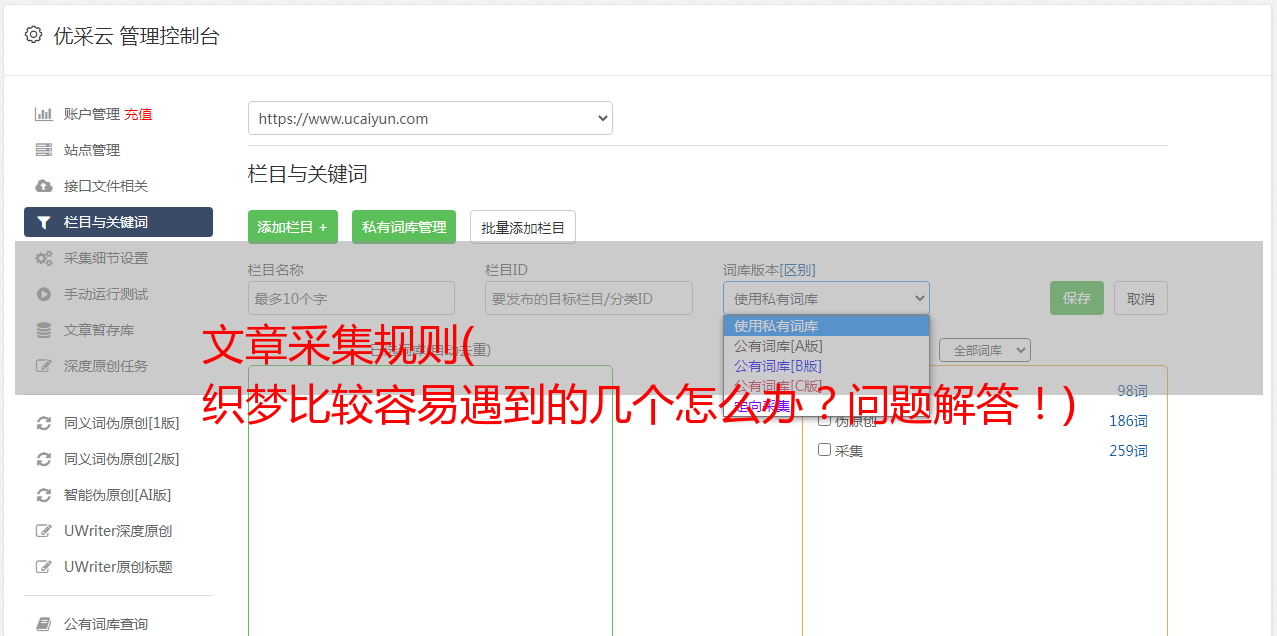Click the 栏目名称 text field
Screen dimensions: 1277x636
coord(351,298)
